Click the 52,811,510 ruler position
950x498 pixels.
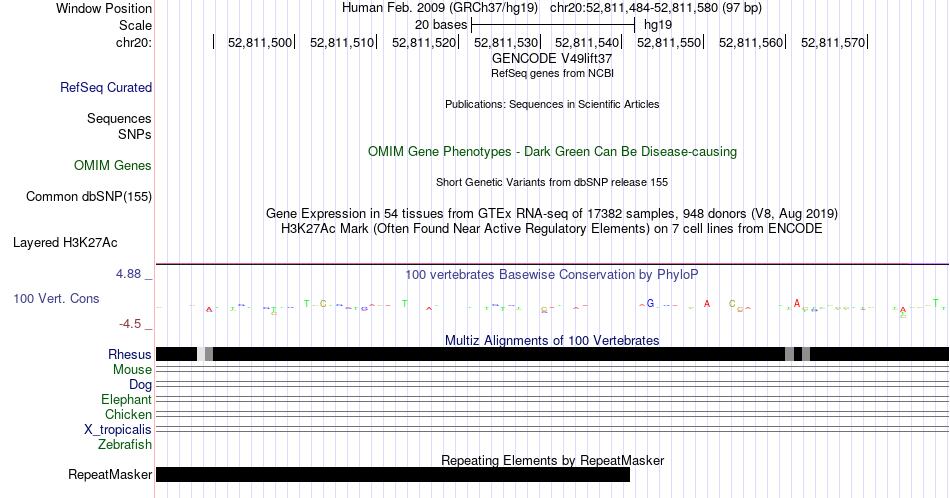coord(342,42)
